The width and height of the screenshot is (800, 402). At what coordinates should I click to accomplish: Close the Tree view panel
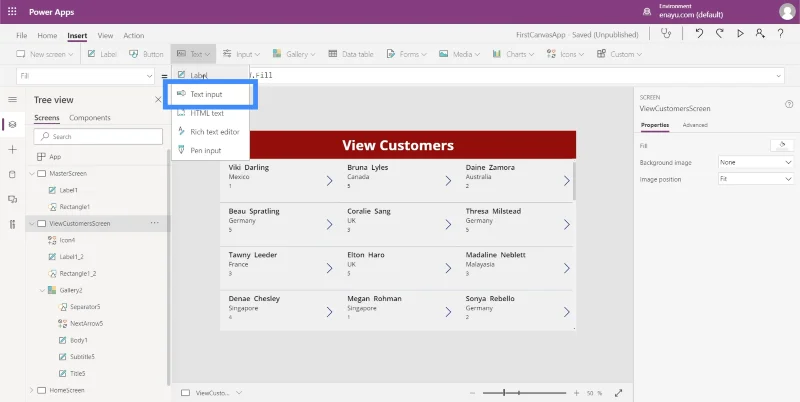(158, 99)
